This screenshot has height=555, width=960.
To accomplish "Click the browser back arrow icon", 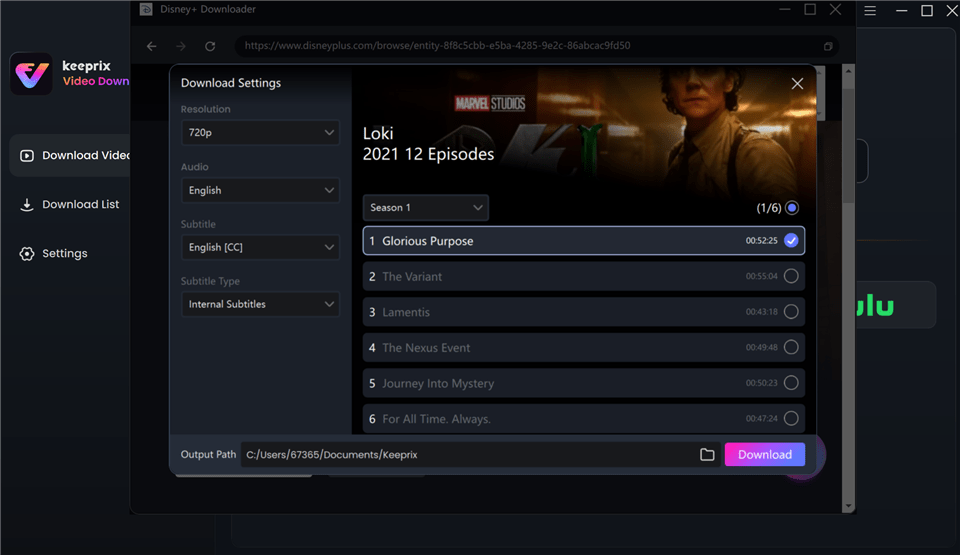I will (x=152, y=46).
